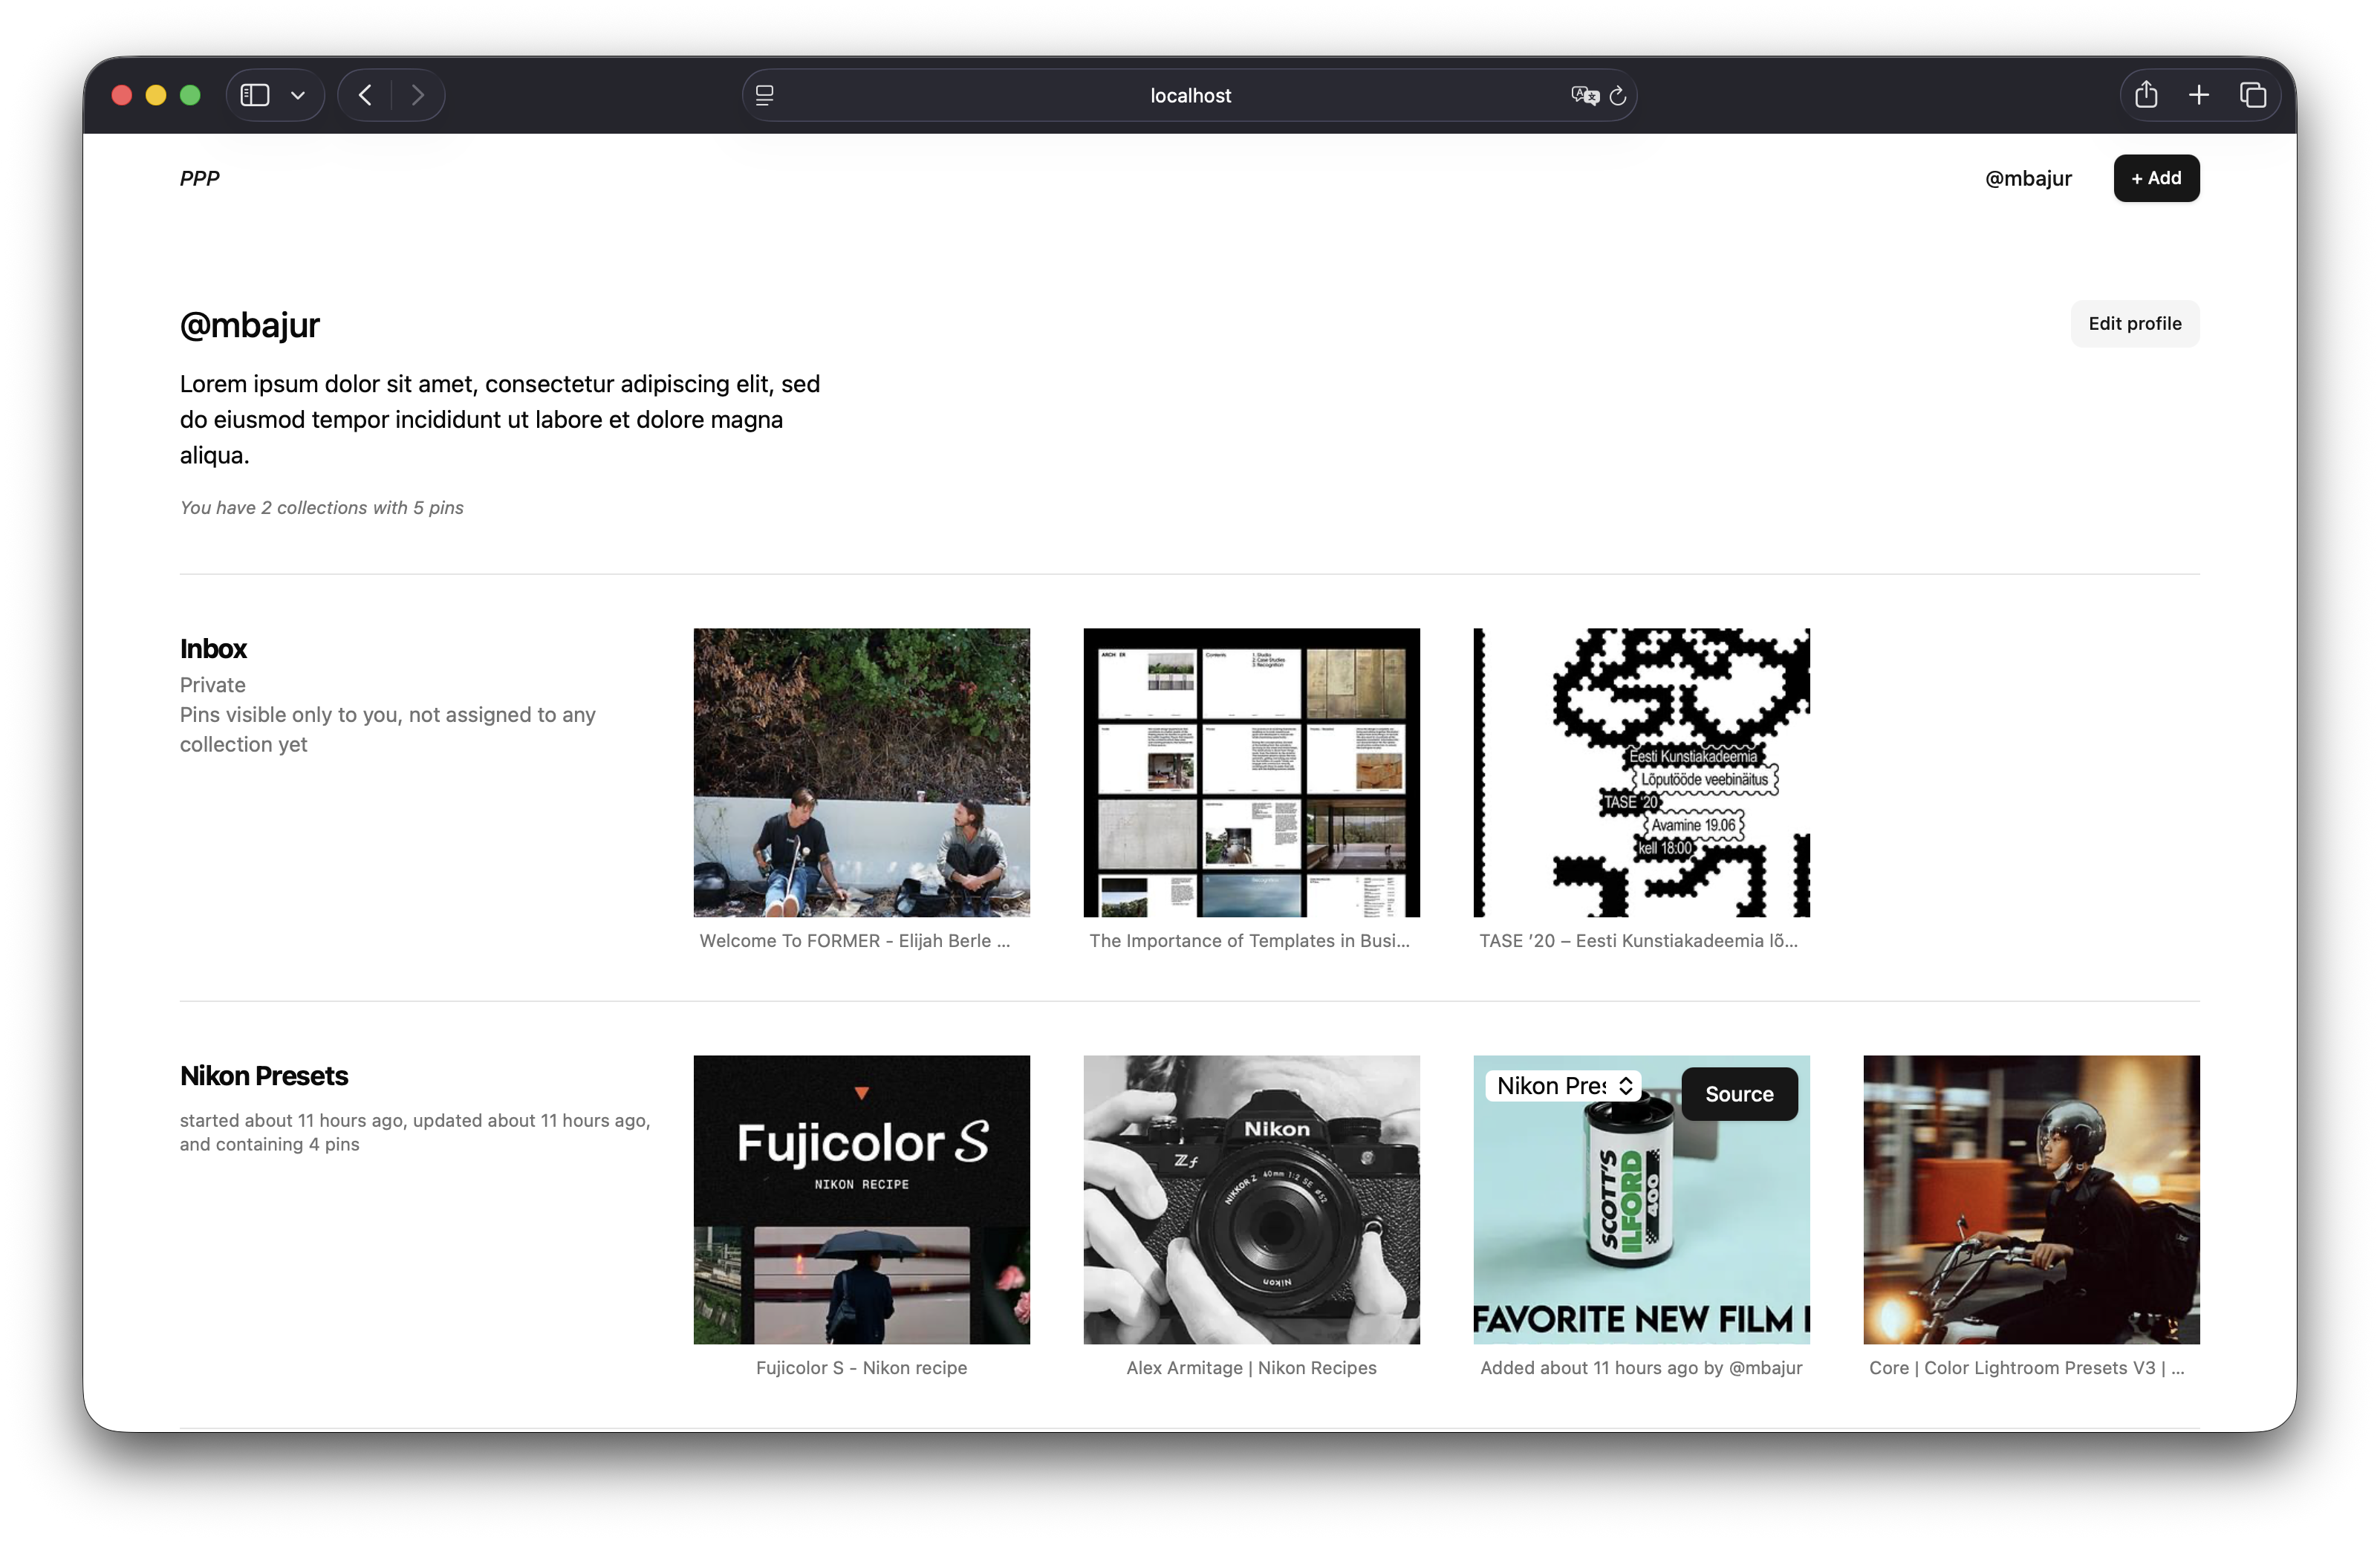Click 'started about 11 hours ago' collection details
The width and height of the screenshot is (2380, 1542).
(x=415, y=1133)
